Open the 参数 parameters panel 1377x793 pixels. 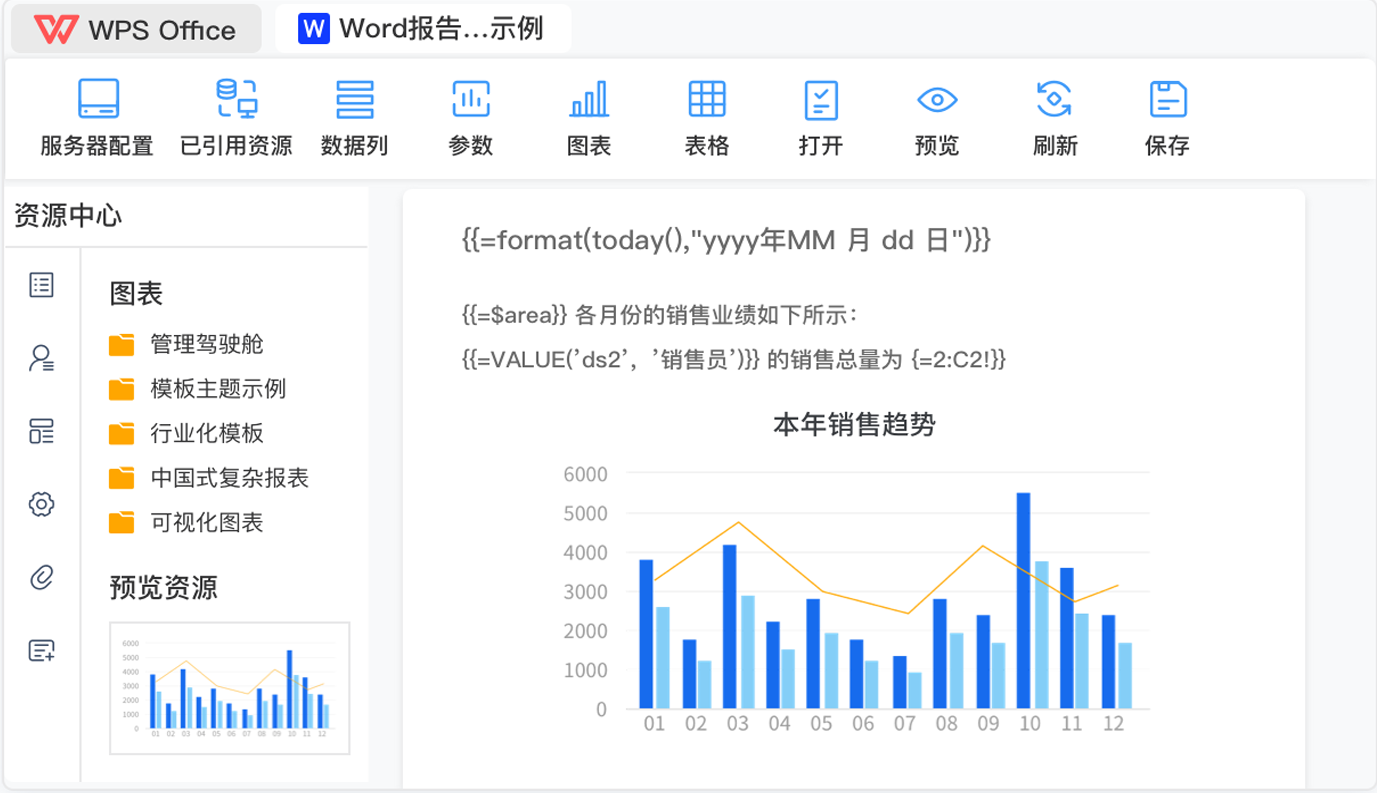[x=470, y=118]
